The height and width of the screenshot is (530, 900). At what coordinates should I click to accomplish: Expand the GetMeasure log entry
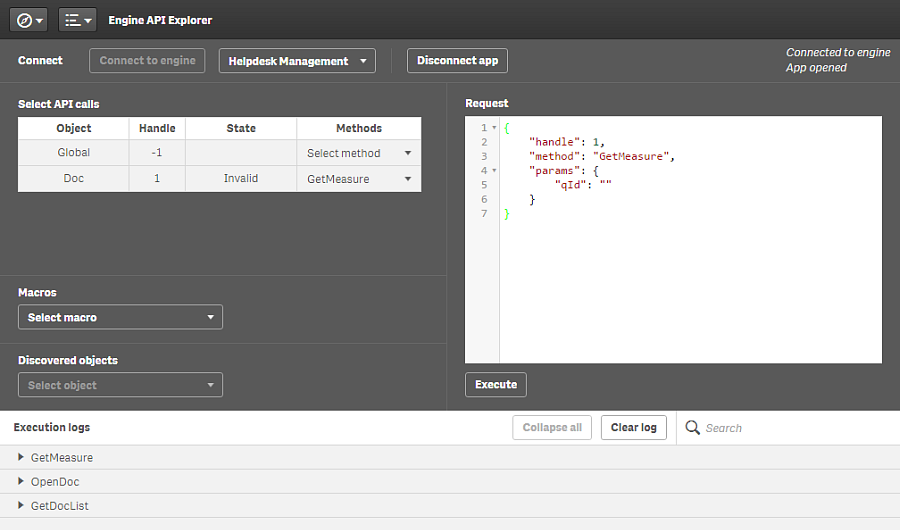(21, 457)
